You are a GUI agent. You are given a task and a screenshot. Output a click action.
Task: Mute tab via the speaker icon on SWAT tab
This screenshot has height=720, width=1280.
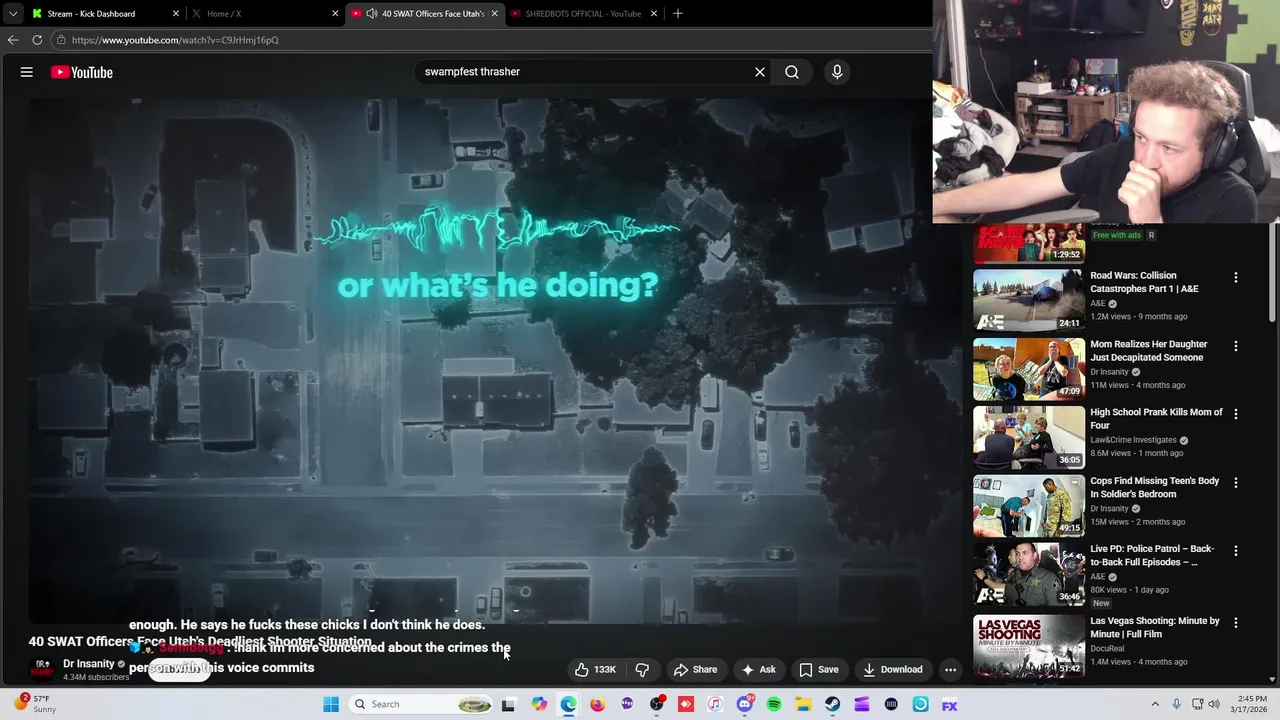click(x=372, y=13)
